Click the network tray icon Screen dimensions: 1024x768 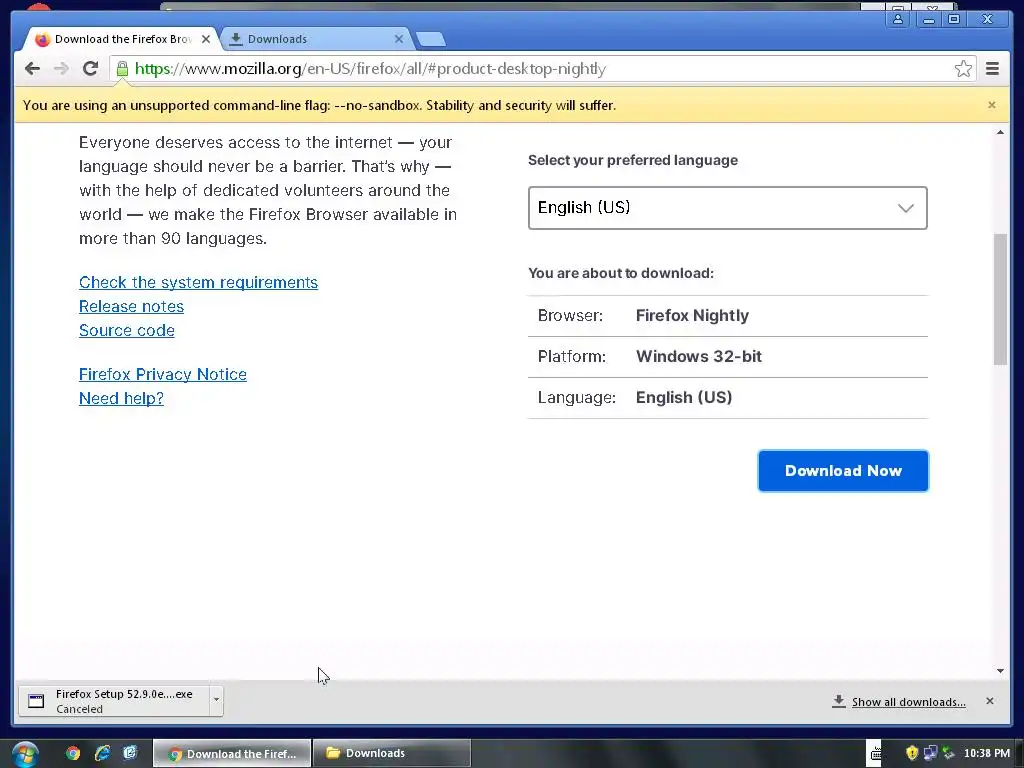click(930, 753)
